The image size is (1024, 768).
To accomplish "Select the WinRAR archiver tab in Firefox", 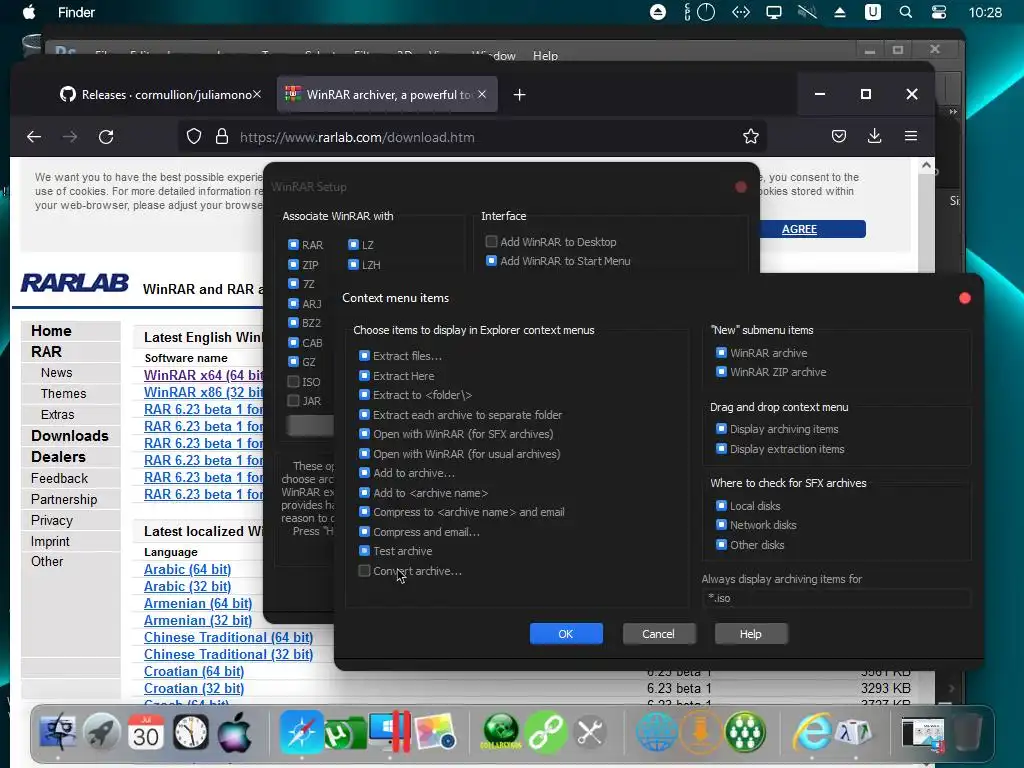I will point(387,95).
